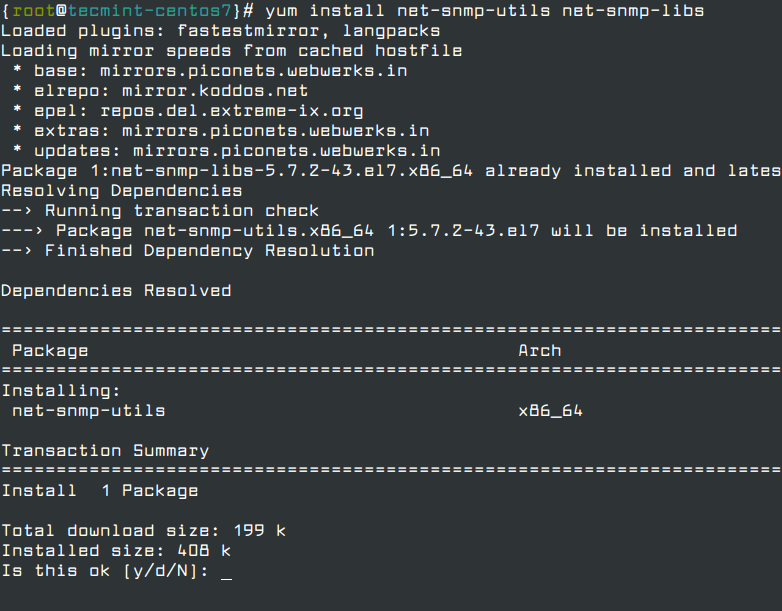Click the root@tecmint-centos7 shell prompt
The width and height of the screenshot is (782, 611).
121,11
